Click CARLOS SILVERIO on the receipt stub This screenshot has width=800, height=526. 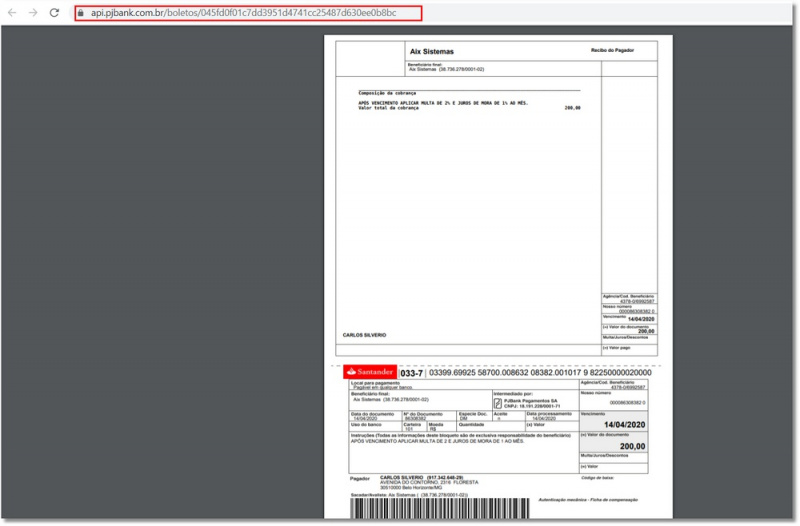[x=364, y=335]
